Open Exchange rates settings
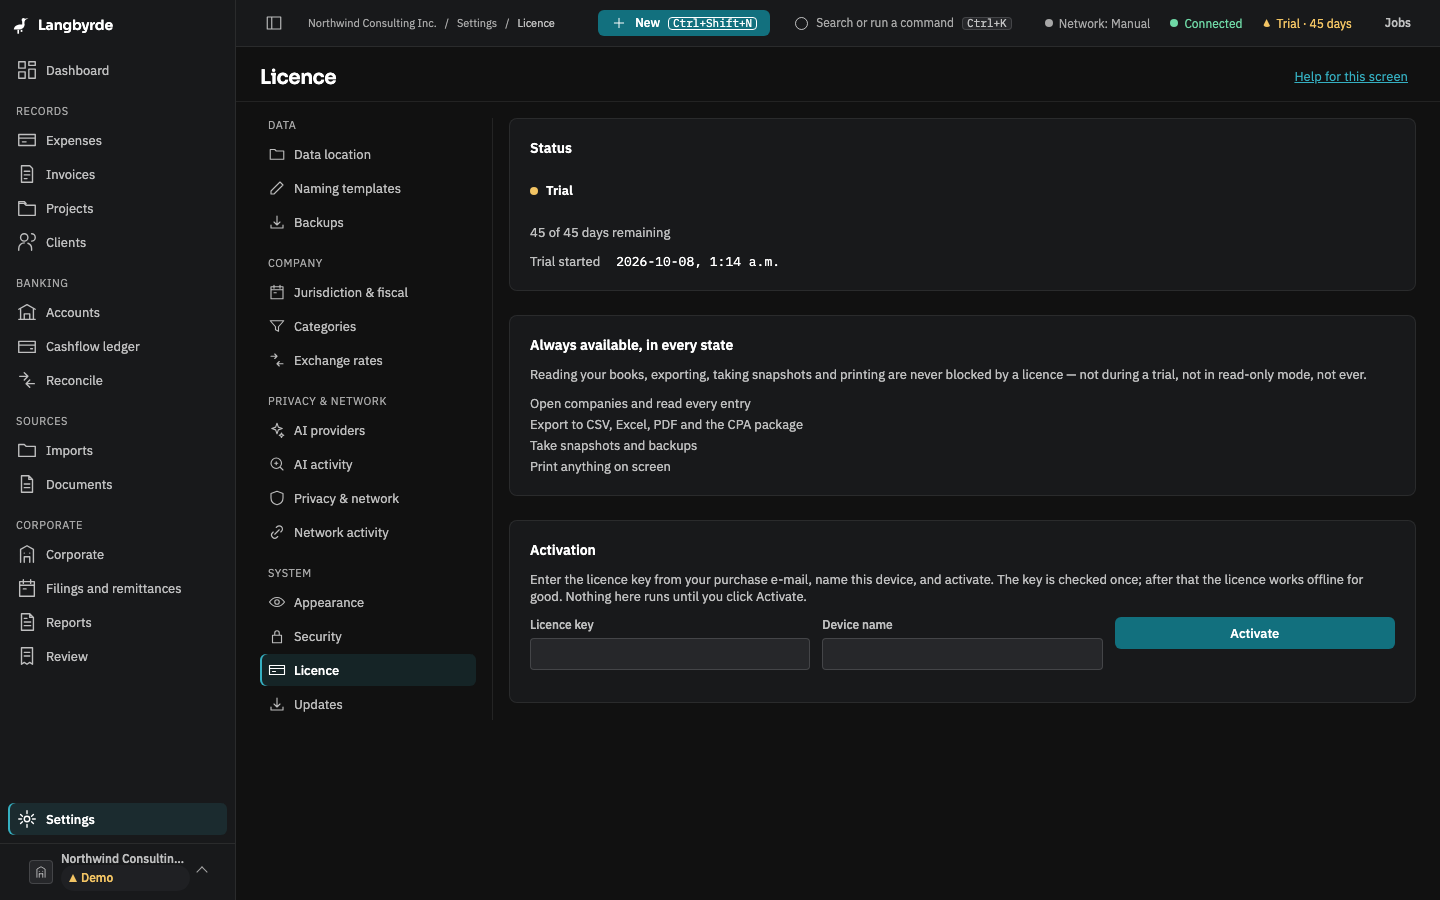The width and height of the screenshot is (1440, 900). [x=368, y=360]
